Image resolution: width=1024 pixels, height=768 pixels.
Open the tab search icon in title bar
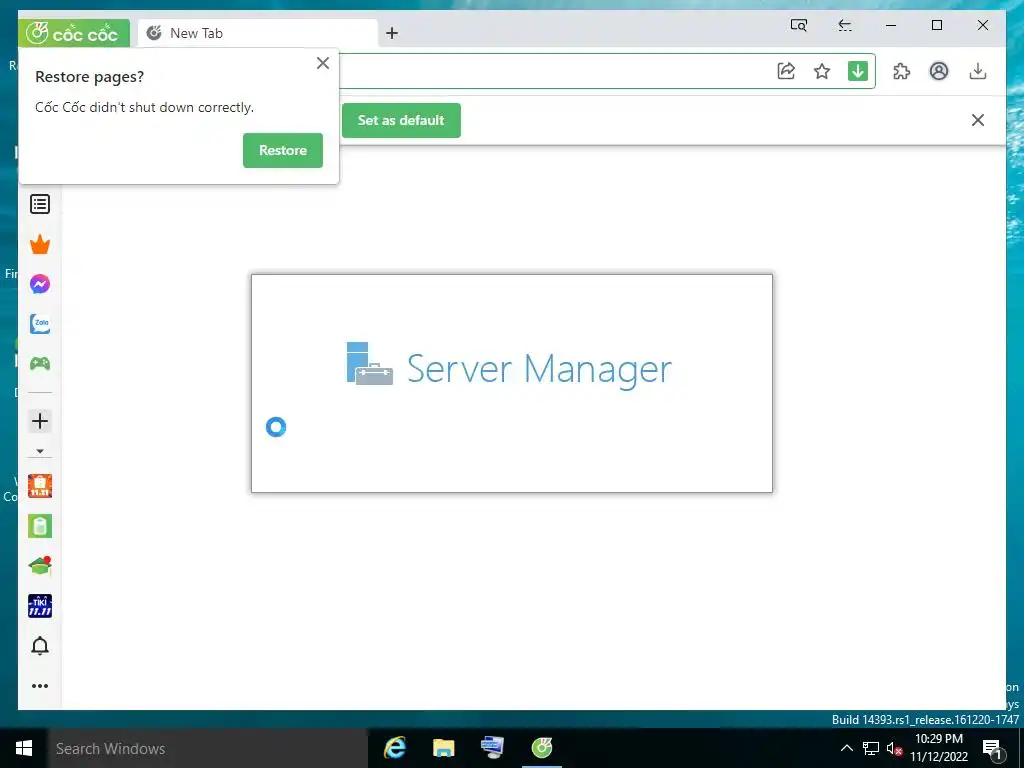[799, 25]
